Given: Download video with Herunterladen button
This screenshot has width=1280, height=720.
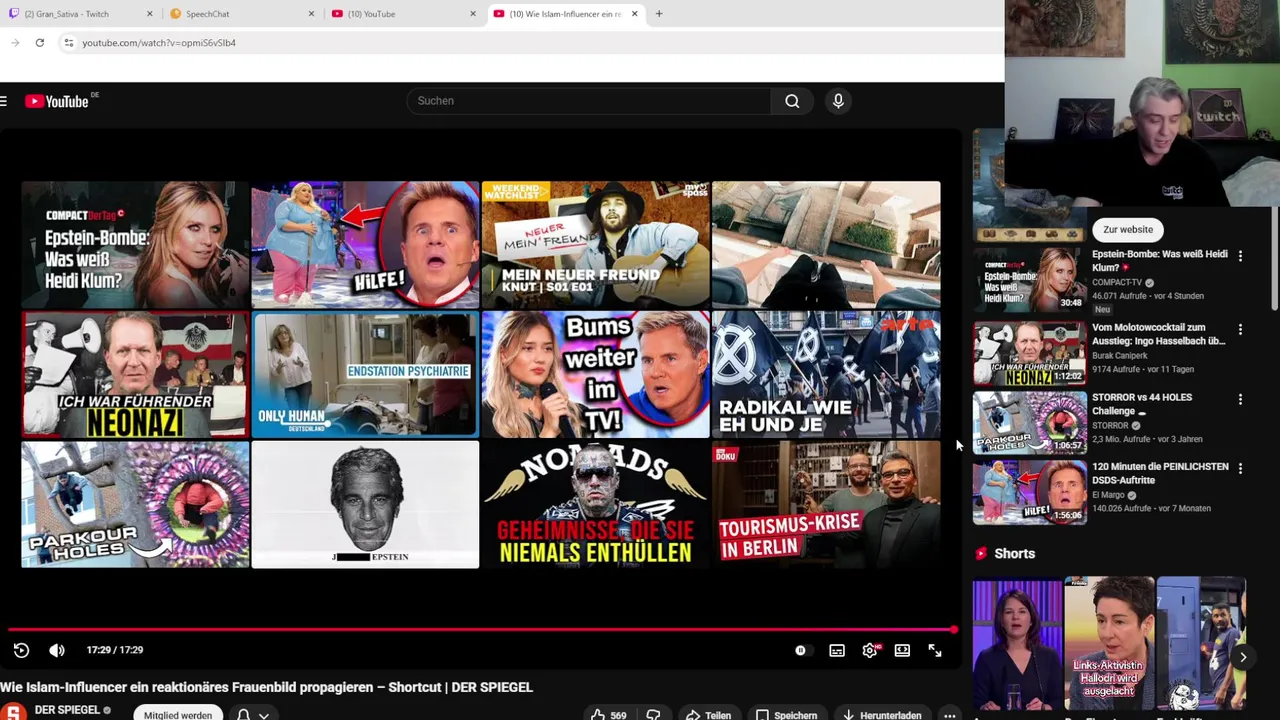Looking at the screenshot, I should tap(882, 715).
